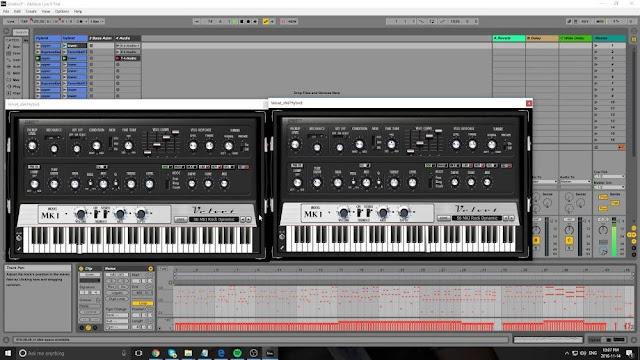
Task: Adjust the Master track volume fader
Action: point(613,237)
